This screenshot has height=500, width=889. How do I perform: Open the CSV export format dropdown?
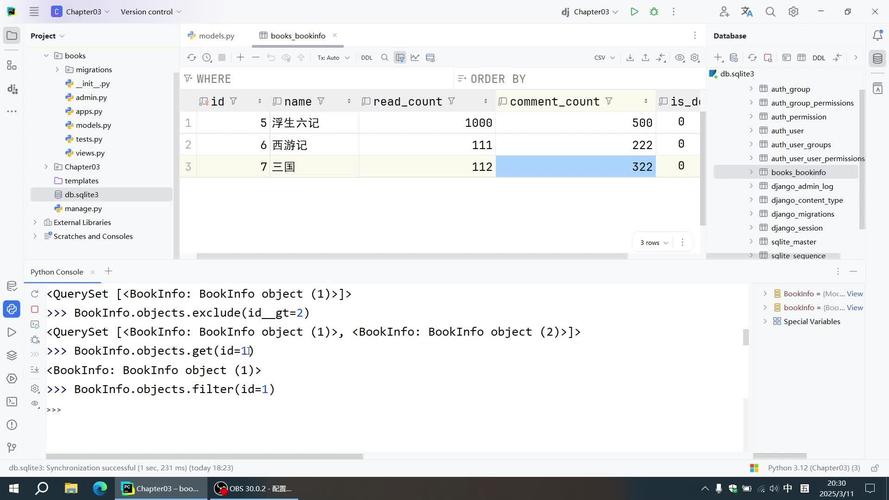[x=604, y=58]
